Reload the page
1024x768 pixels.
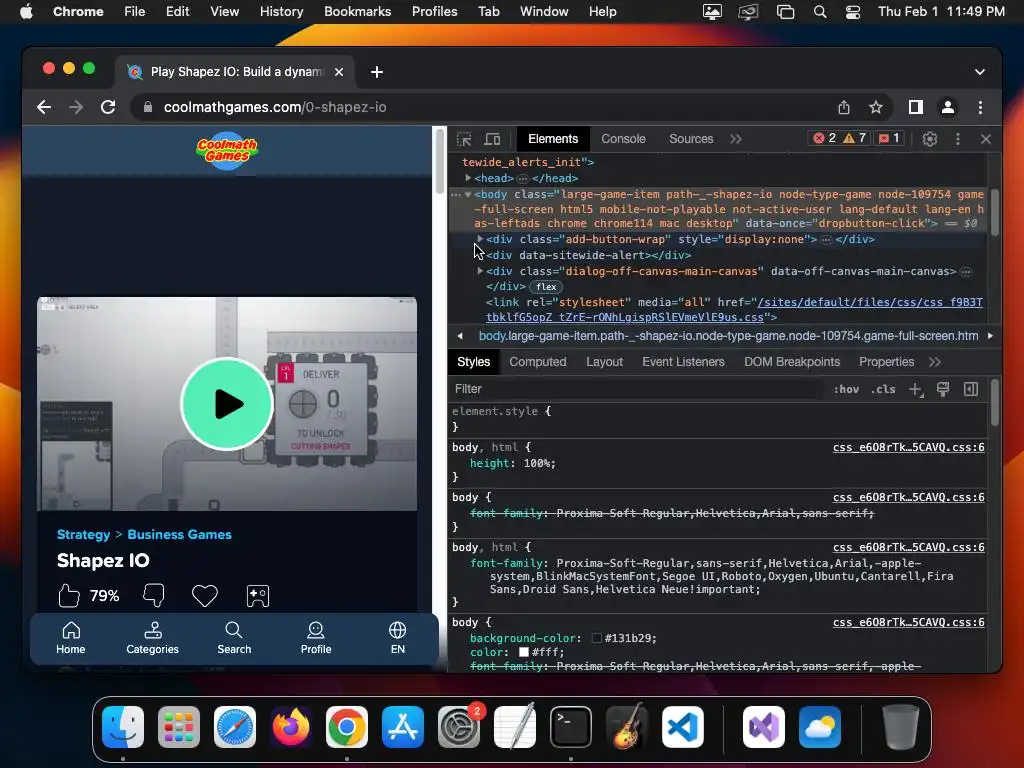[x=108, y=107]
